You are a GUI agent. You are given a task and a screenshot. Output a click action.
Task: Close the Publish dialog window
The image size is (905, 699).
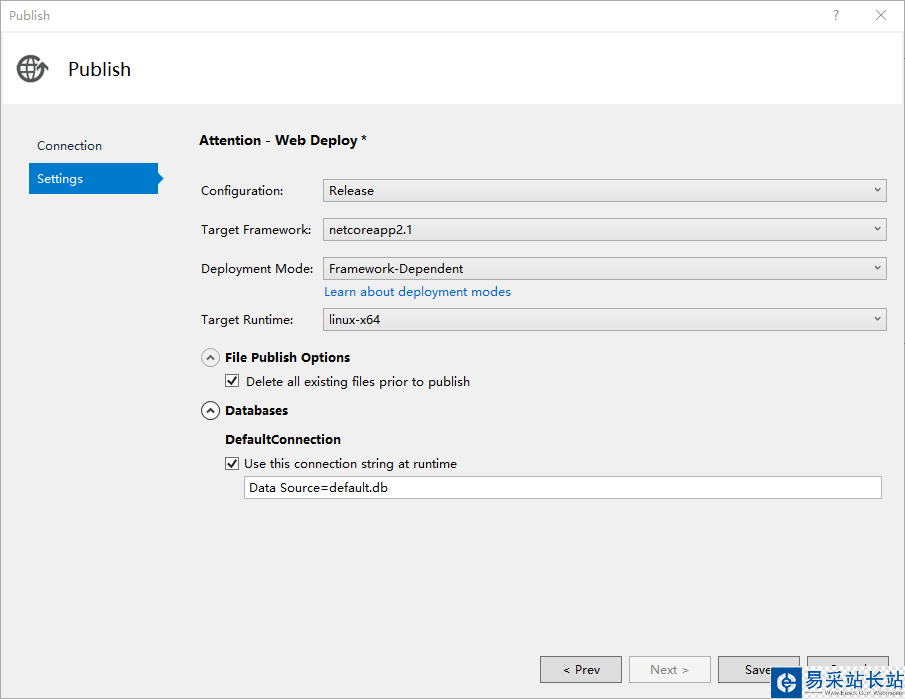(x=881, y=16)
